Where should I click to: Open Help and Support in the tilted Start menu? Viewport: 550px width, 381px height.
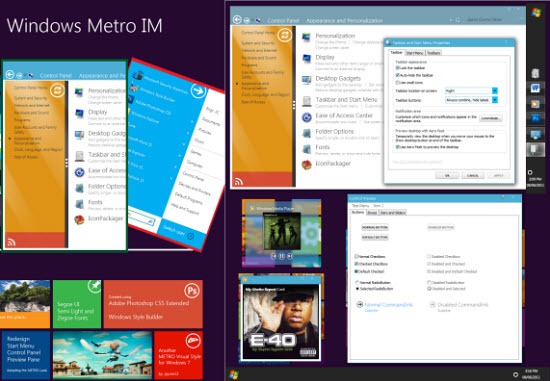point(185,209)
